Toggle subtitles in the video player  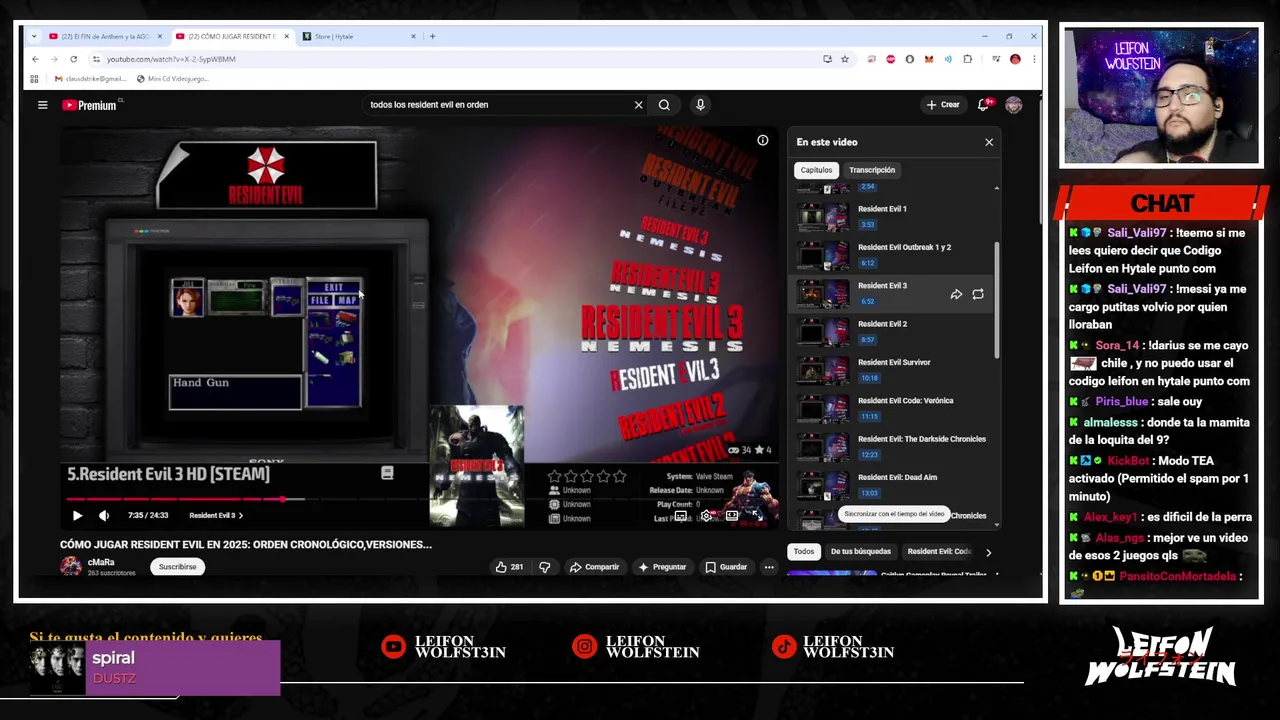click(x=681, y=516)
